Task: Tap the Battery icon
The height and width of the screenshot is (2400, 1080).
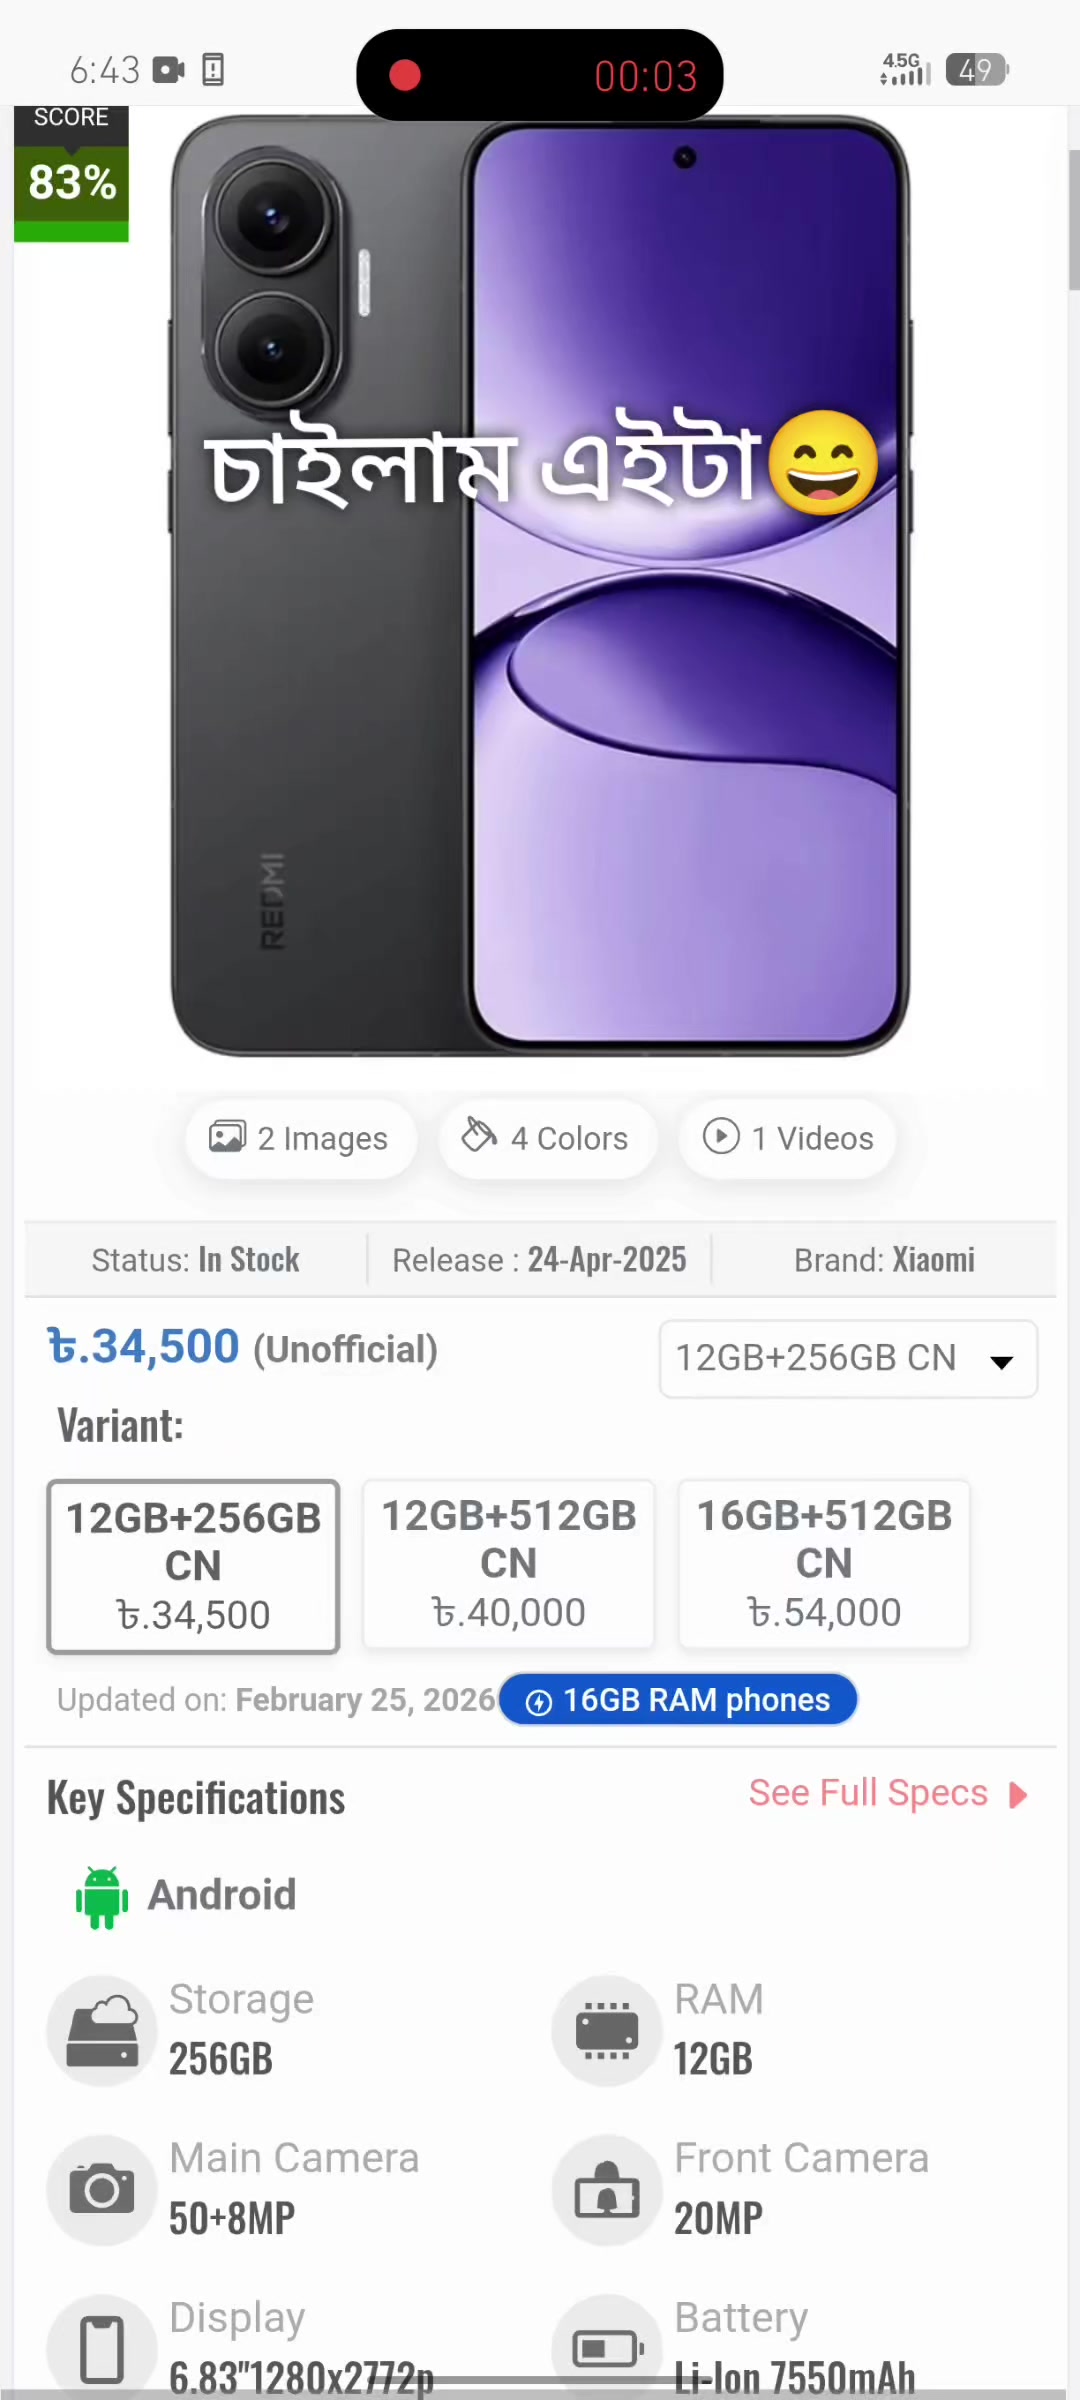Action: point(607,2347)
